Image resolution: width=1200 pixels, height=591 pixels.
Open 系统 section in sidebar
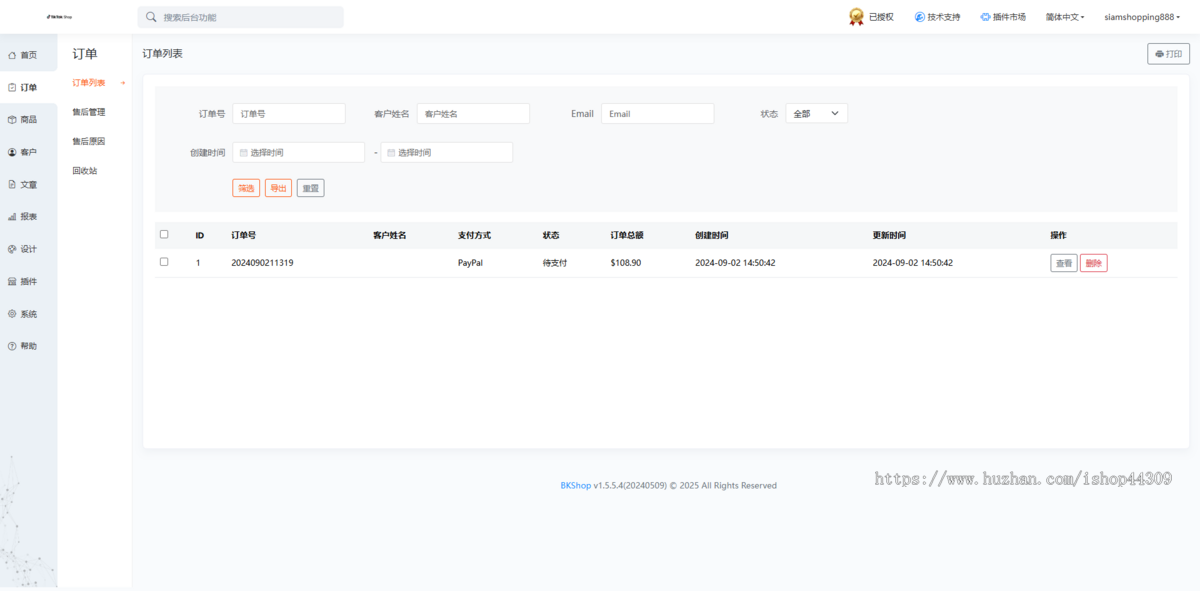28,314
